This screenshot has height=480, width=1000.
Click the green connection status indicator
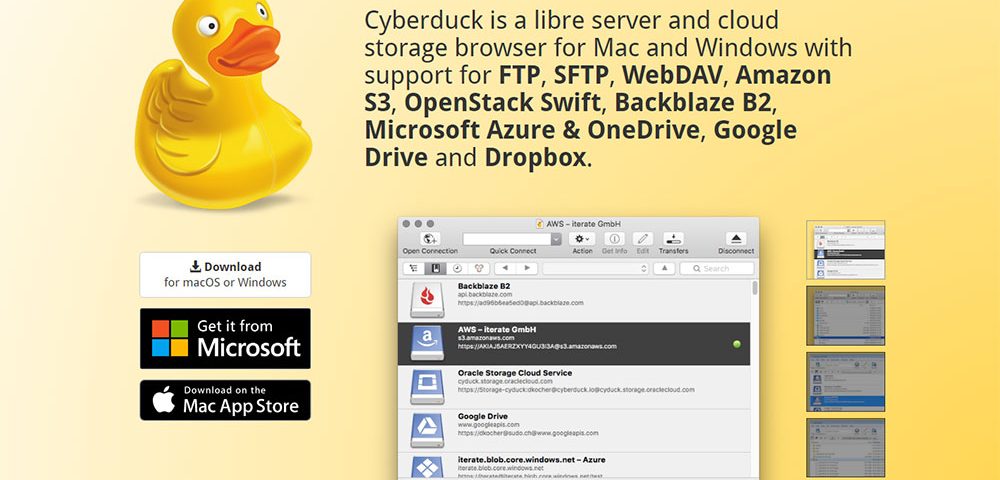point(737,344)
